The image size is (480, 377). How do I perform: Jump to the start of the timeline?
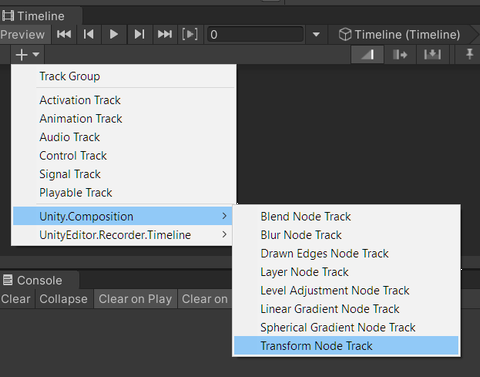tap(64, 34)
